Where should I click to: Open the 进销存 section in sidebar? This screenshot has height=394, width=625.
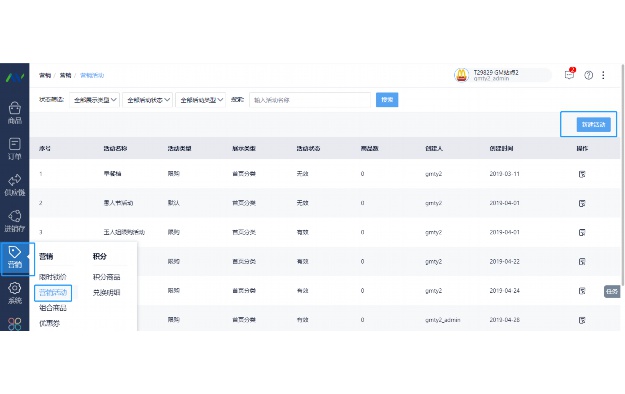pyautogui.click(x=14, y=221)
